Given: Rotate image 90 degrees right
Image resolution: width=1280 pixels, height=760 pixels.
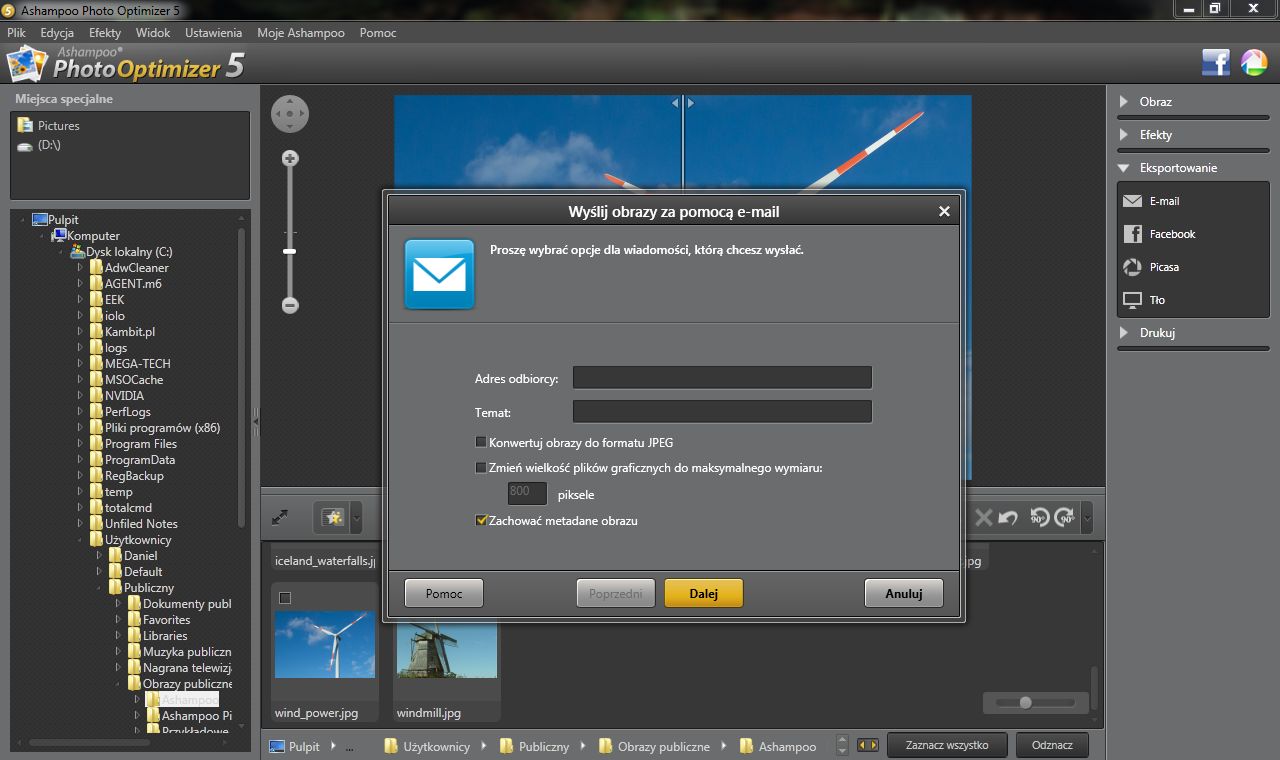Looking at the screenshot, I should [1065, 517].
